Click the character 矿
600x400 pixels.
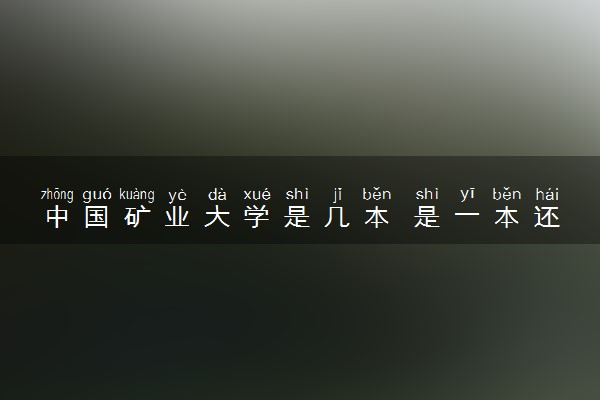pos(137,217)
